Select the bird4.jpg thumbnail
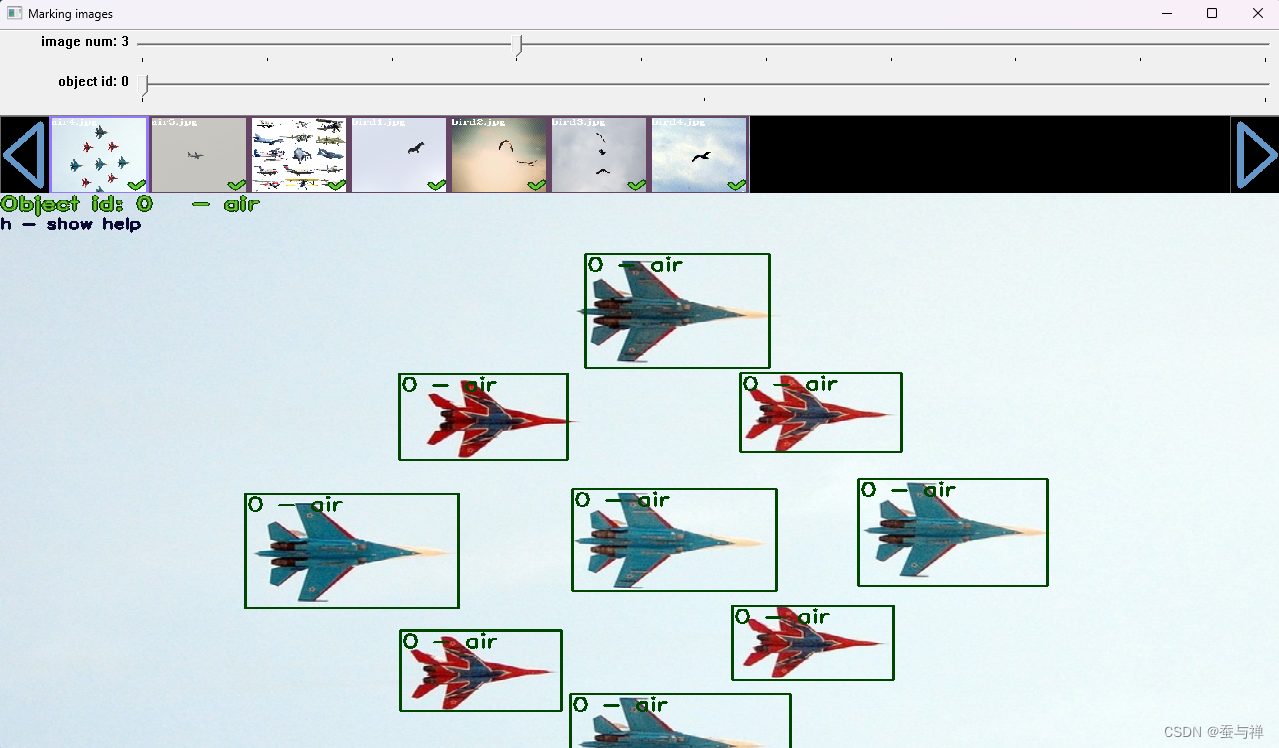 [x=698, y=150]
